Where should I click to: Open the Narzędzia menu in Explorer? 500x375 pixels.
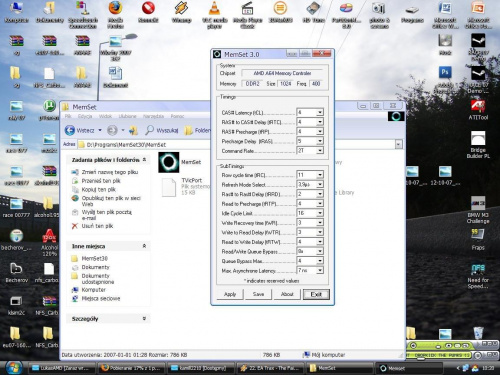pos(153,116)
